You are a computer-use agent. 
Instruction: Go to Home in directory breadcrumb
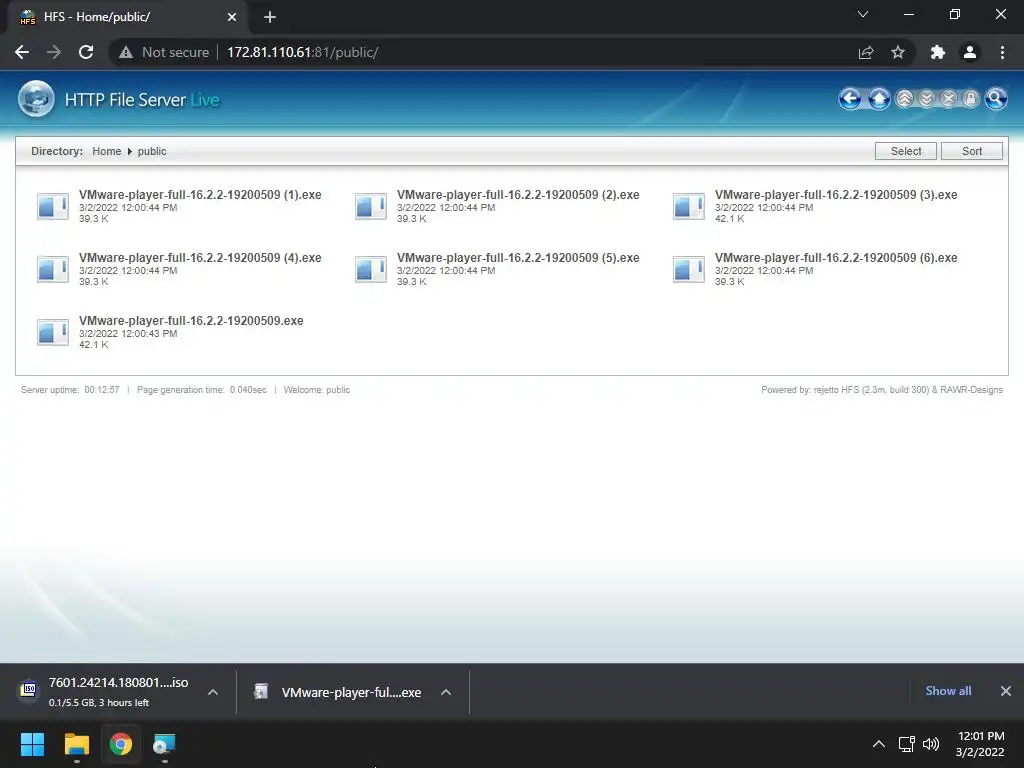[x=106, y=151]
